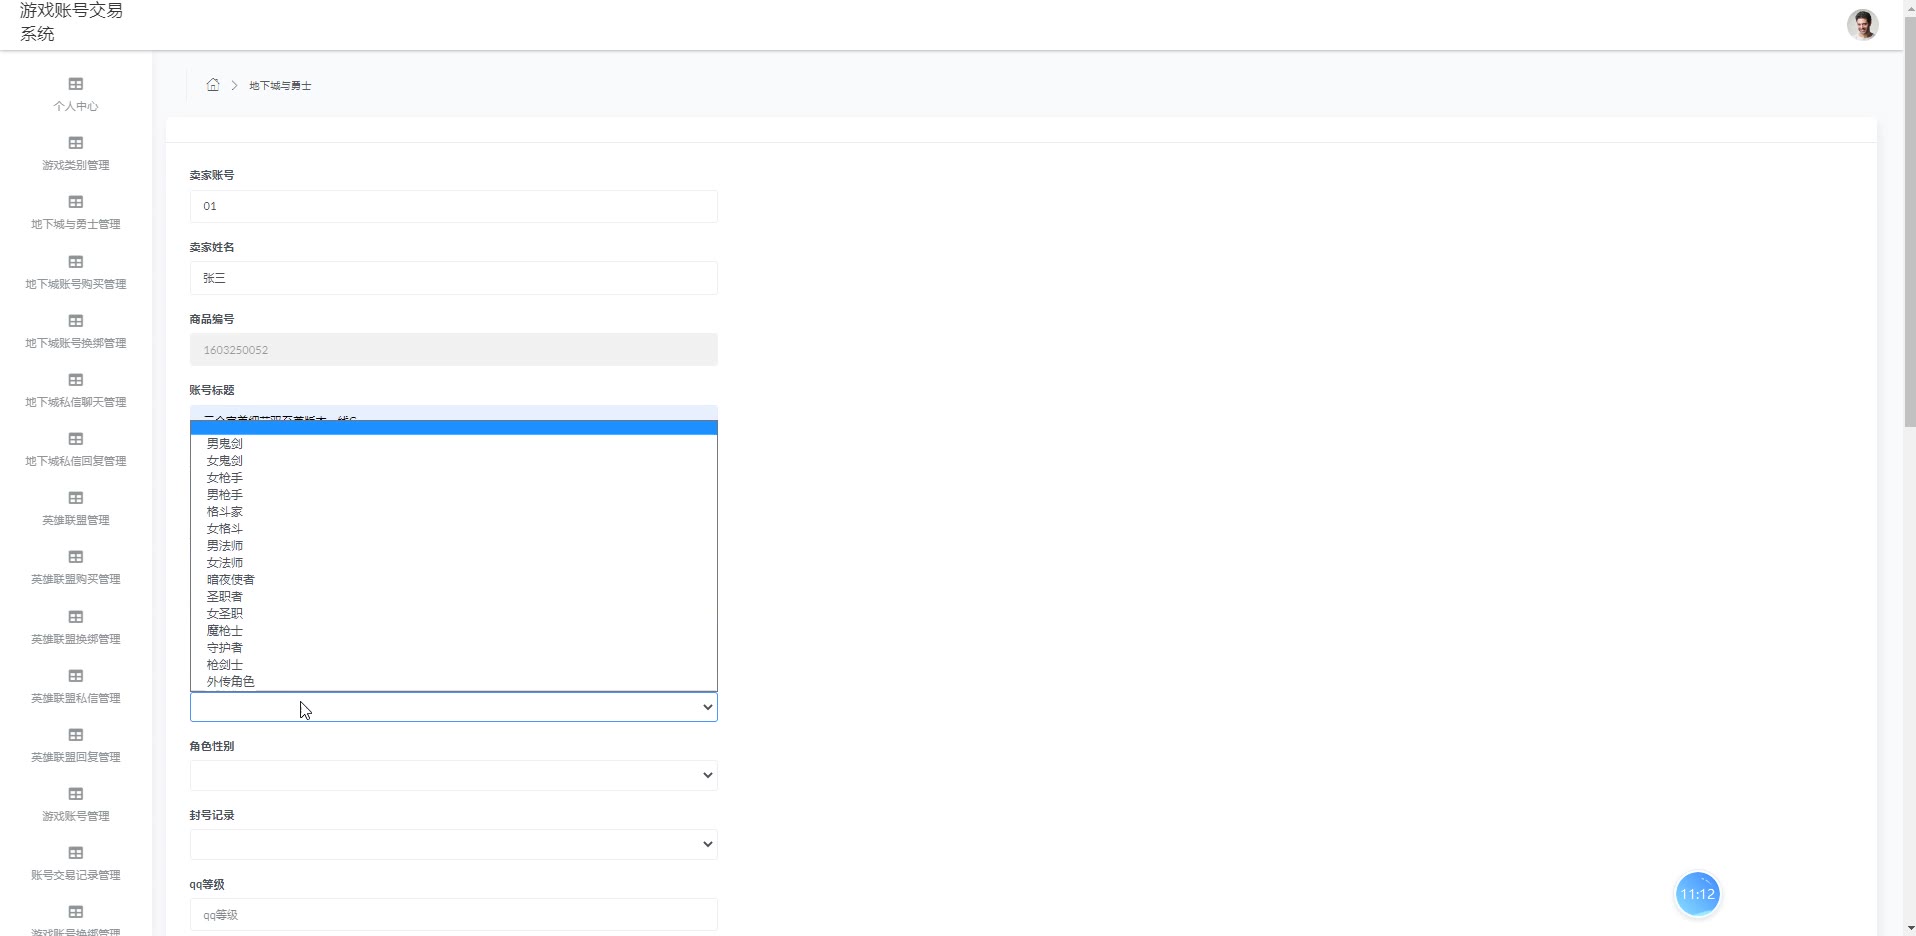Click the 英雄联盟管理 sidebar icon
1916x936 pixels.
(x=76, y=498)
